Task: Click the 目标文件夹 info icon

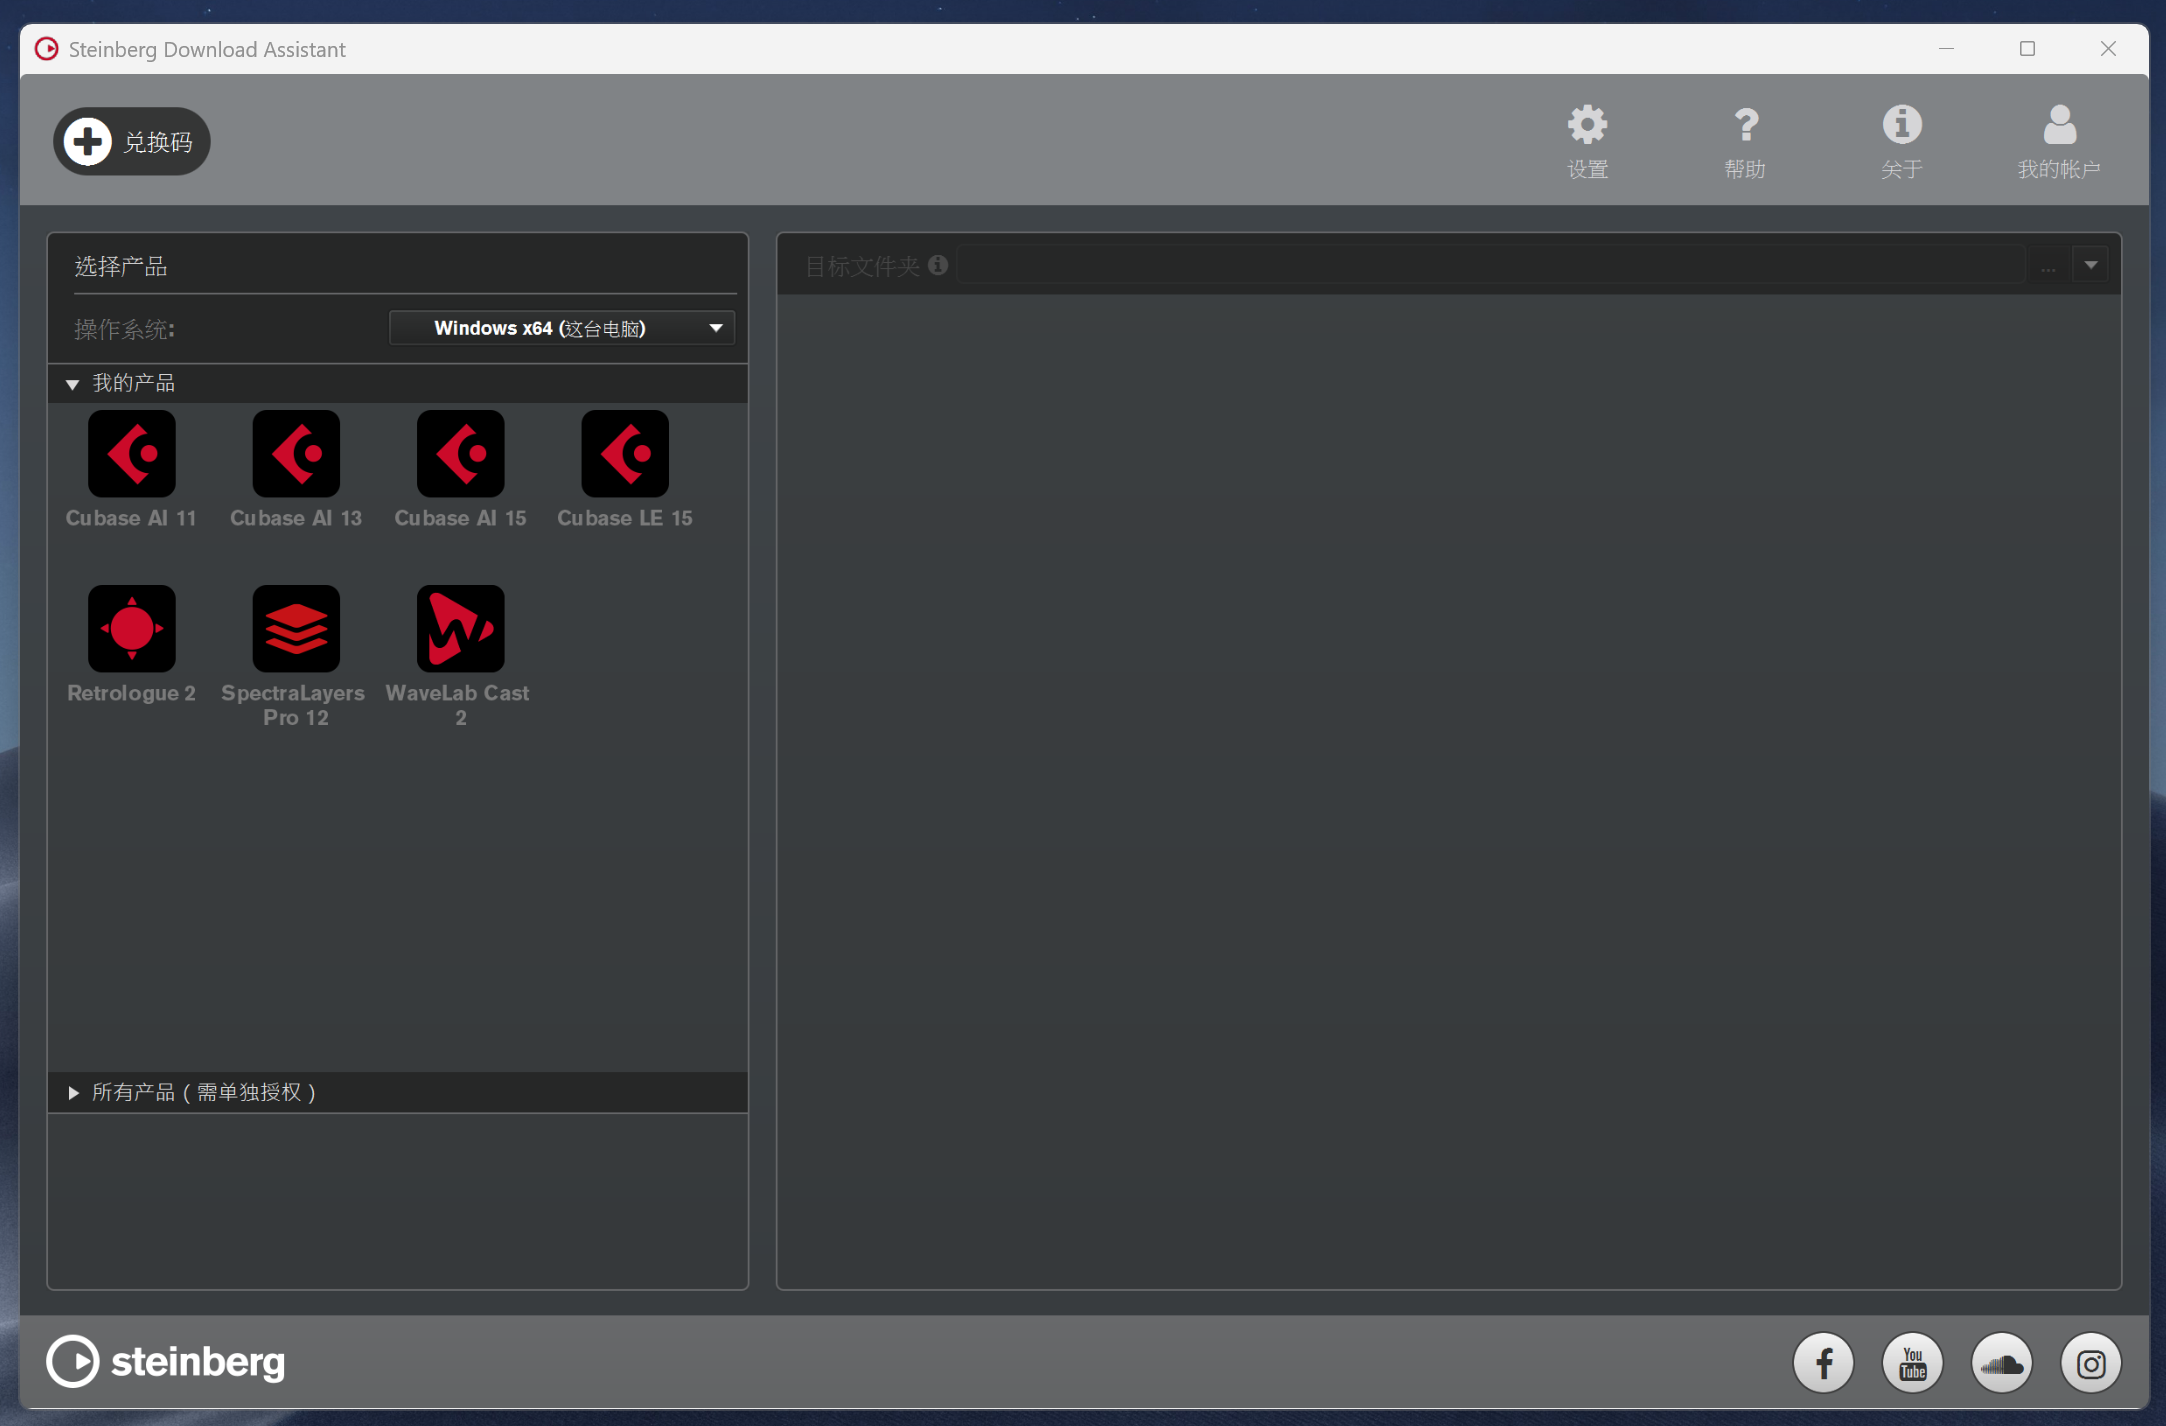Action: [x=937, y=265]
